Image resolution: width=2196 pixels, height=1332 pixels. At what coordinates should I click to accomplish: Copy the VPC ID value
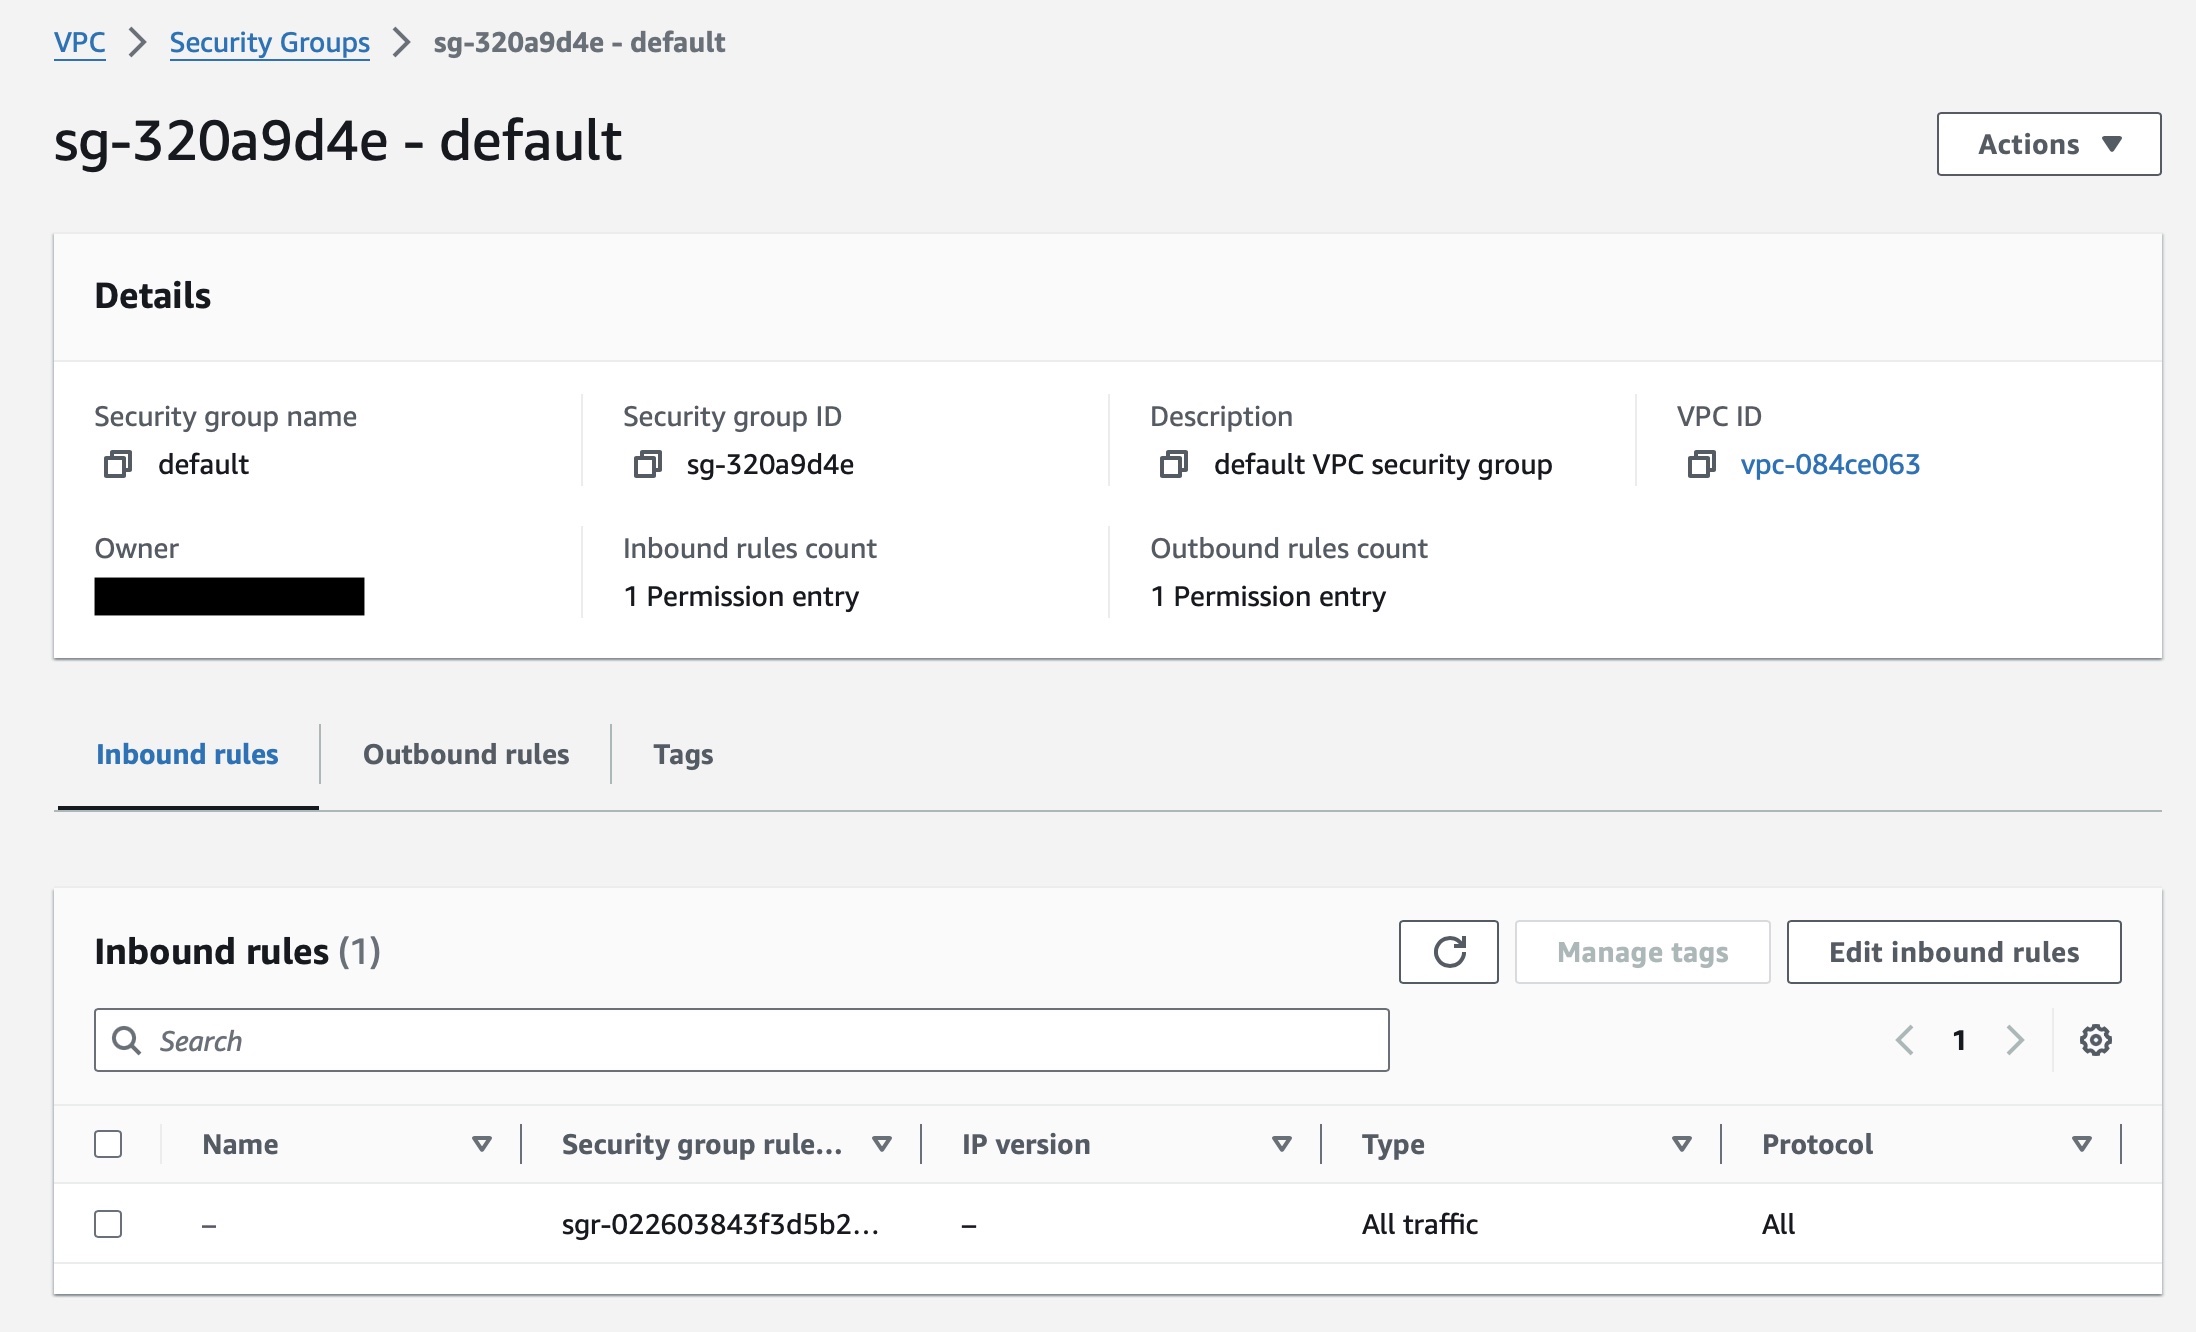point(1701,464)
